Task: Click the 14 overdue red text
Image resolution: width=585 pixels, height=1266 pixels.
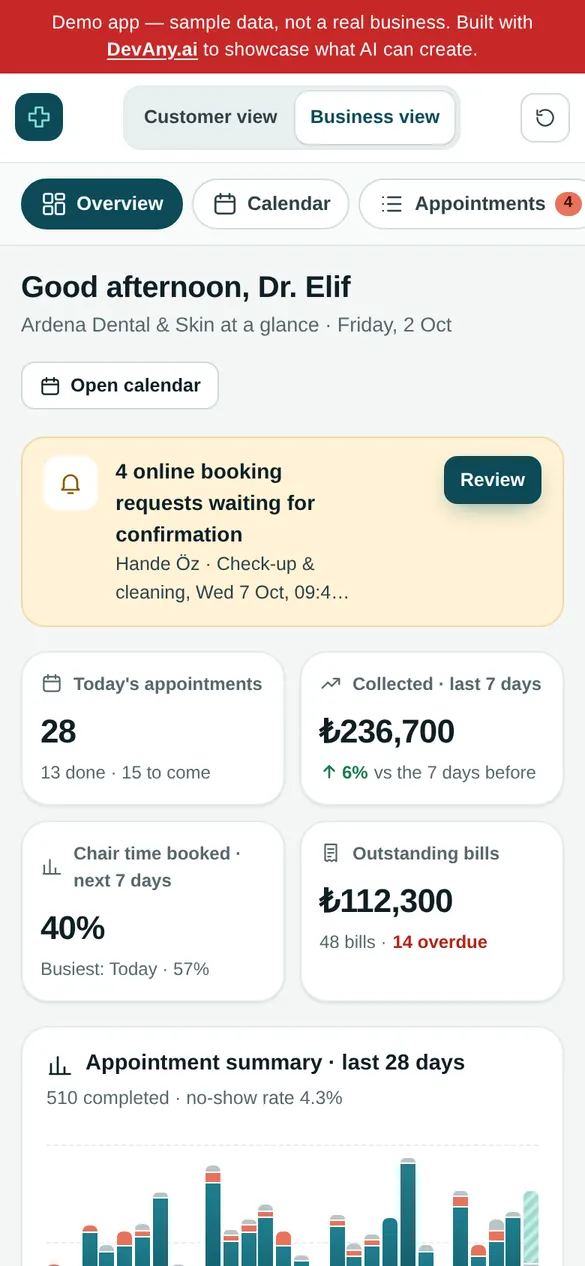Action: pos(440,942)
